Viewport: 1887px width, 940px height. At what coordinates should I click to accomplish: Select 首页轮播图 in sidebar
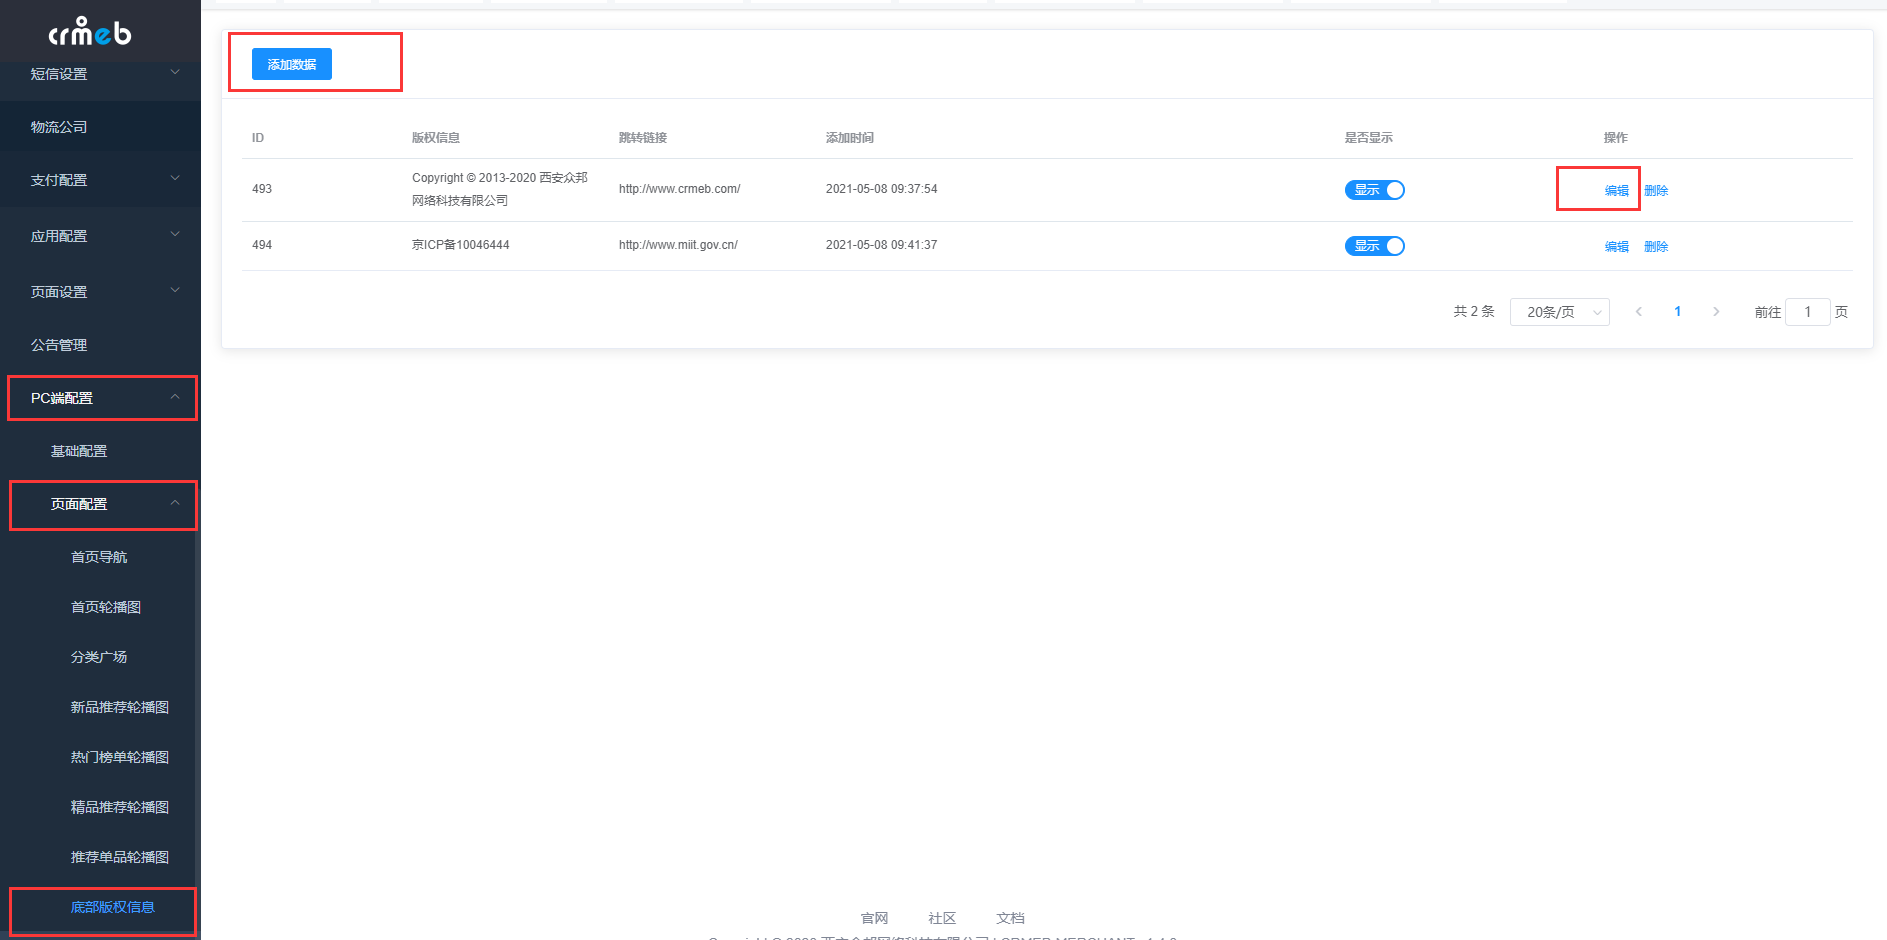click(106, 607)
